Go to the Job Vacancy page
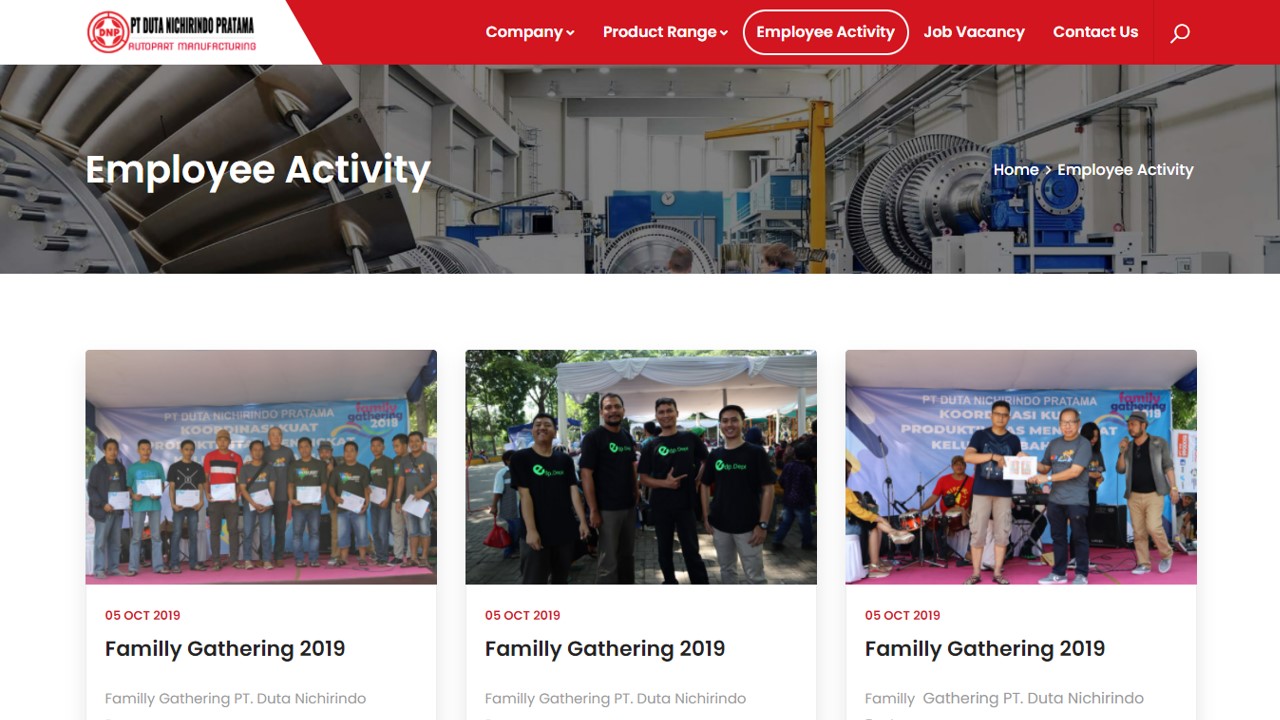Viewport: 1280px width, 720px height. (x=974, y=32)
